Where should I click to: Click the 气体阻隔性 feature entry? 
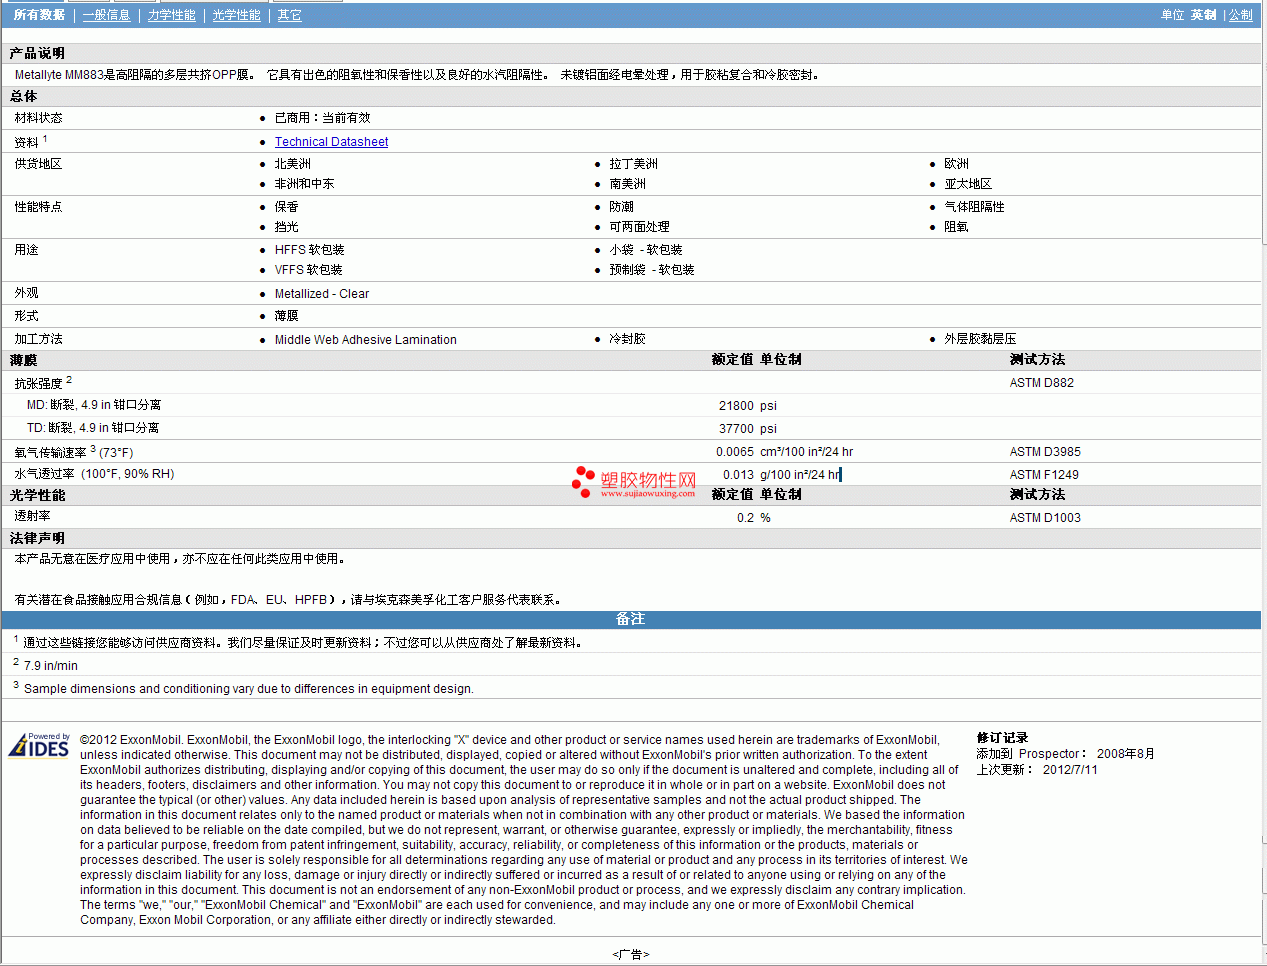click(x=975, y=207)
